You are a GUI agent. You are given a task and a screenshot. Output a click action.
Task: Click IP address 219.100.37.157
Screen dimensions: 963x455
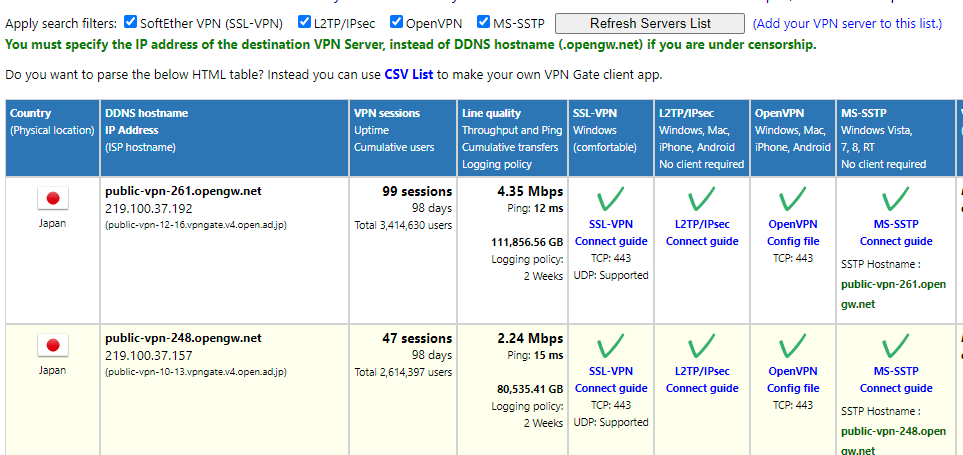coord(149,355)
